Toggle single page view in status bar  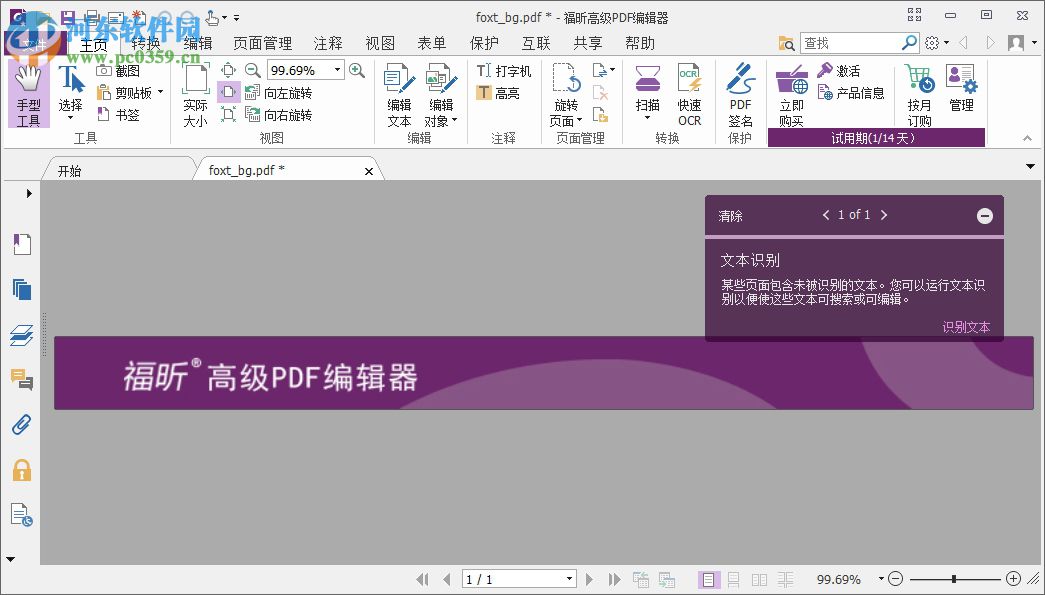(709, 579)
